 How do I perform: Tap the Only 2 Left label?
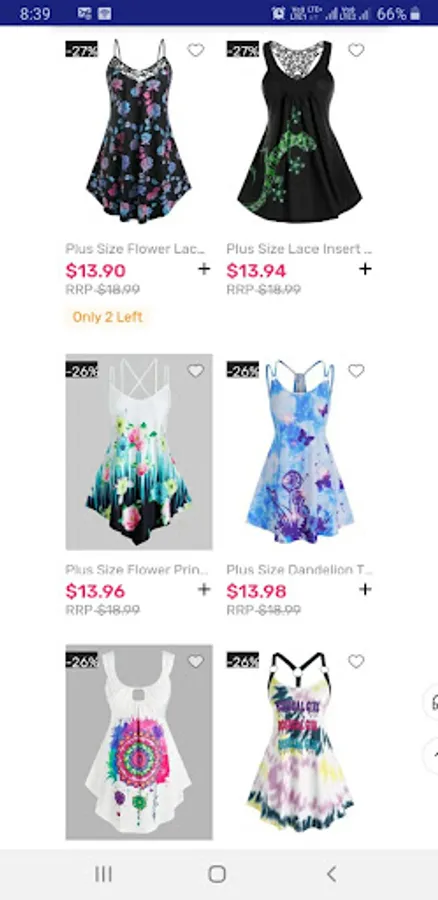(107, 317)
